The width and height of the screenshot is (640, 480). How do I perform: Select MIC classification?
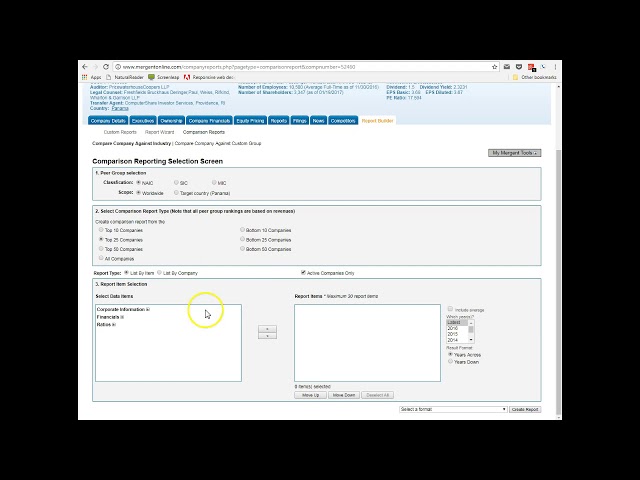tap(214, 182)
